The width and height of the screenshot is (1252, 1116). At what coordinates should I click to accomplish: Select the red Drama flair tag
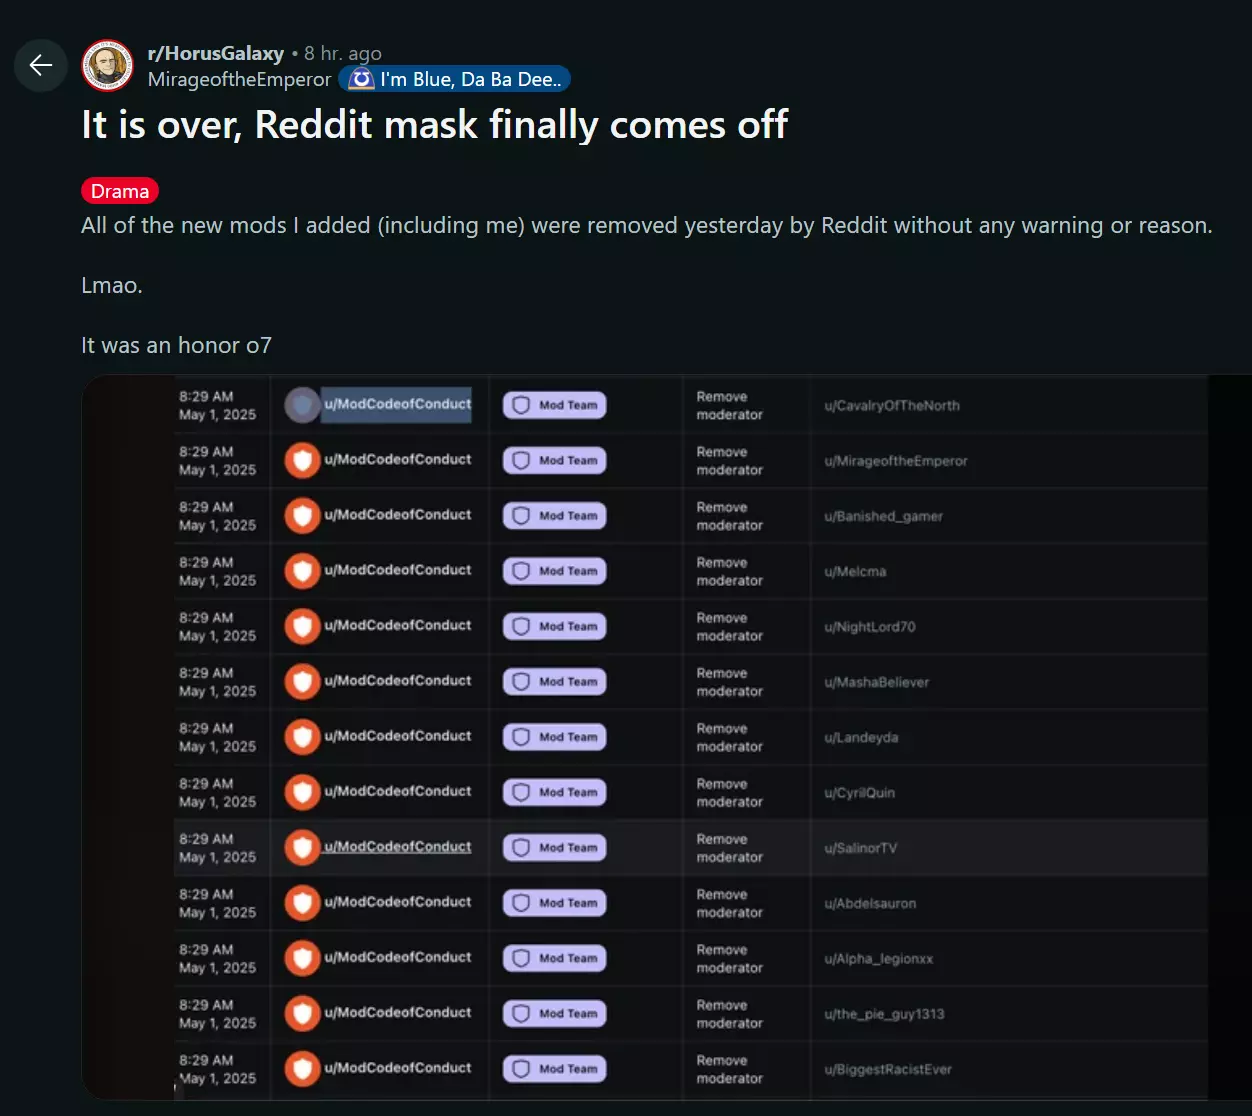pyautogui.click(x=120, y=191)
